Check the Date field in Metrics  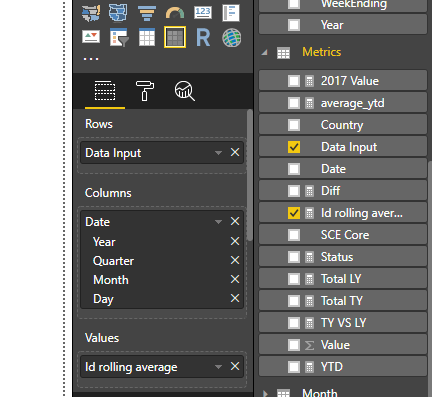294,169
